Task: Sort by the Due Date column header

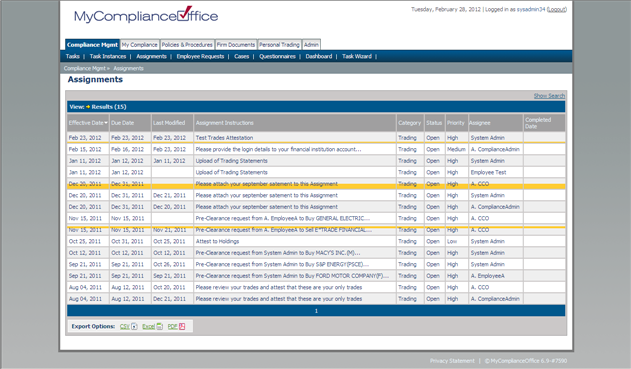Action: pos(122,123)
